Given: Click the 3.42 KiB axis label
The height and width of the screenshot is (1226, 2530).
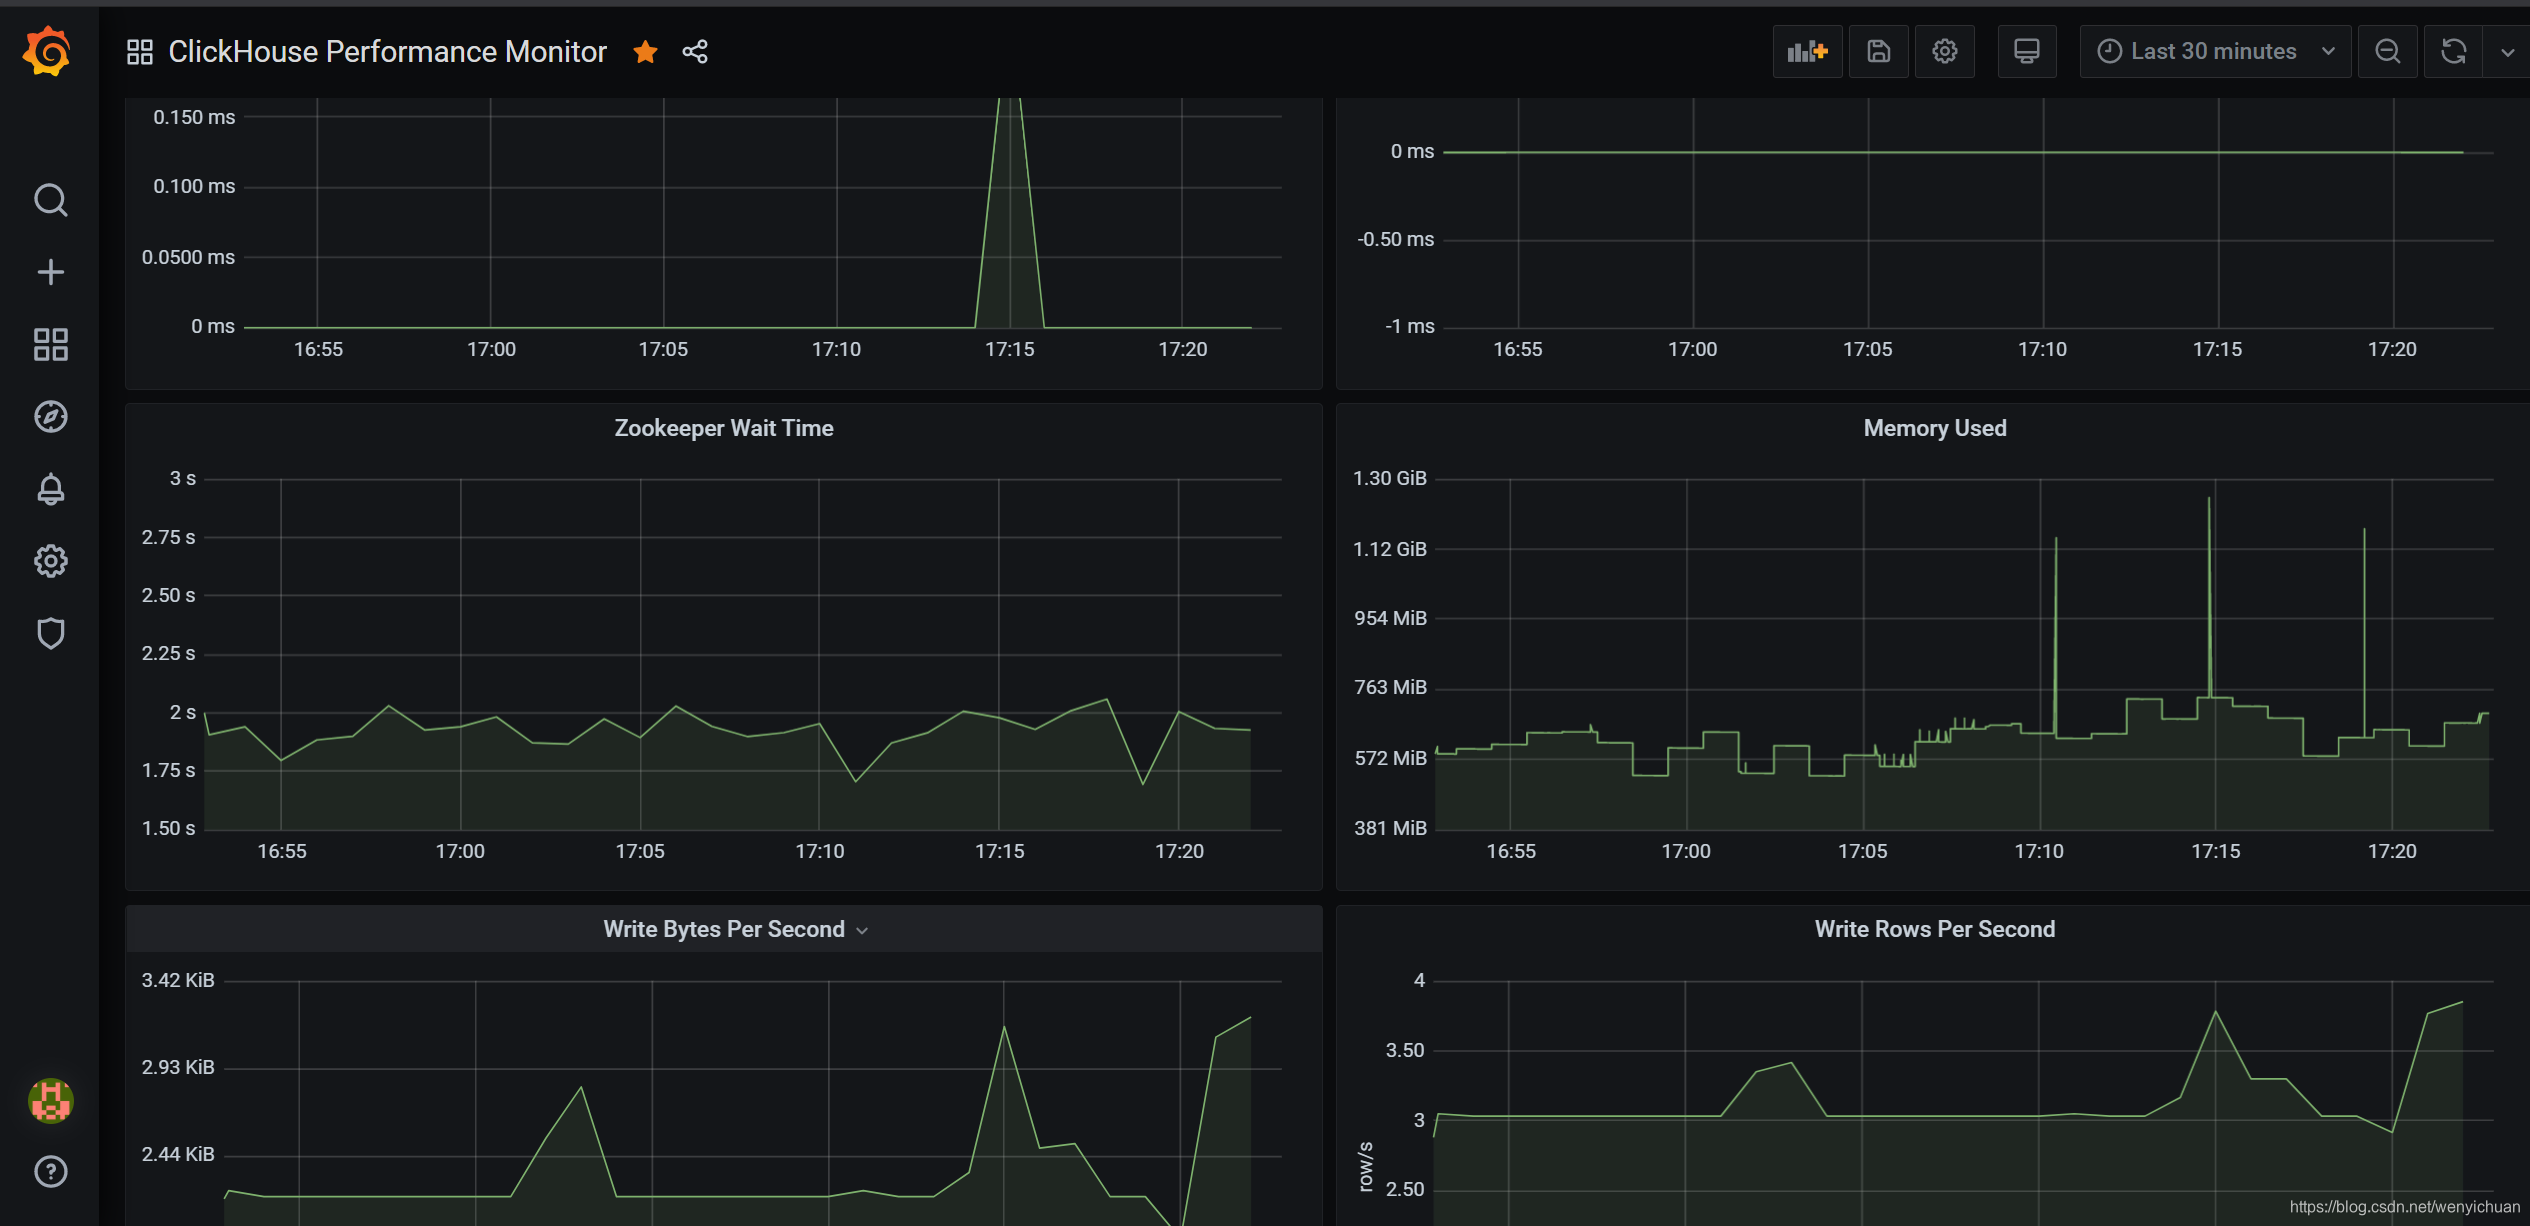Looking at the screenshot, I should coord(178,980).
